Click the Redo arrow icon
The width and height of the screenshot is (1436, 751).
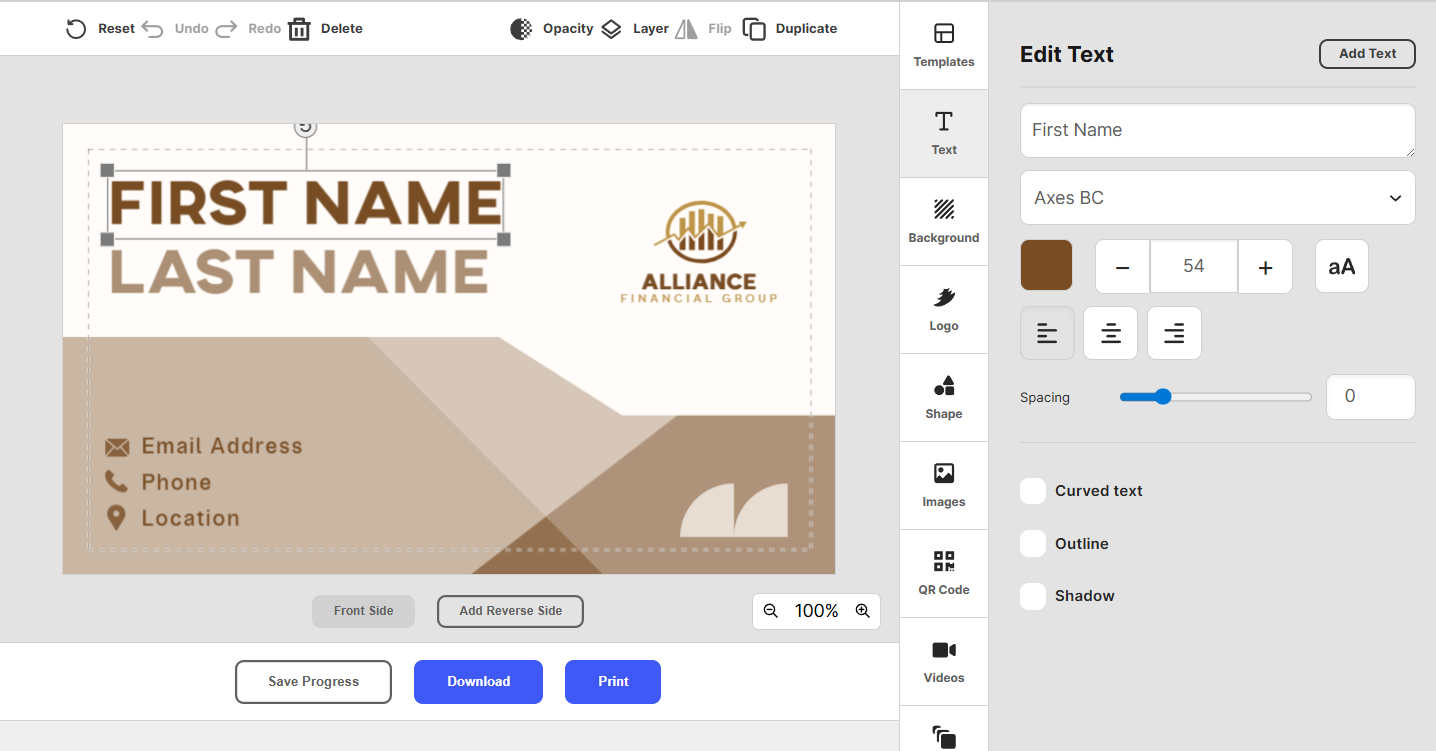226,29
